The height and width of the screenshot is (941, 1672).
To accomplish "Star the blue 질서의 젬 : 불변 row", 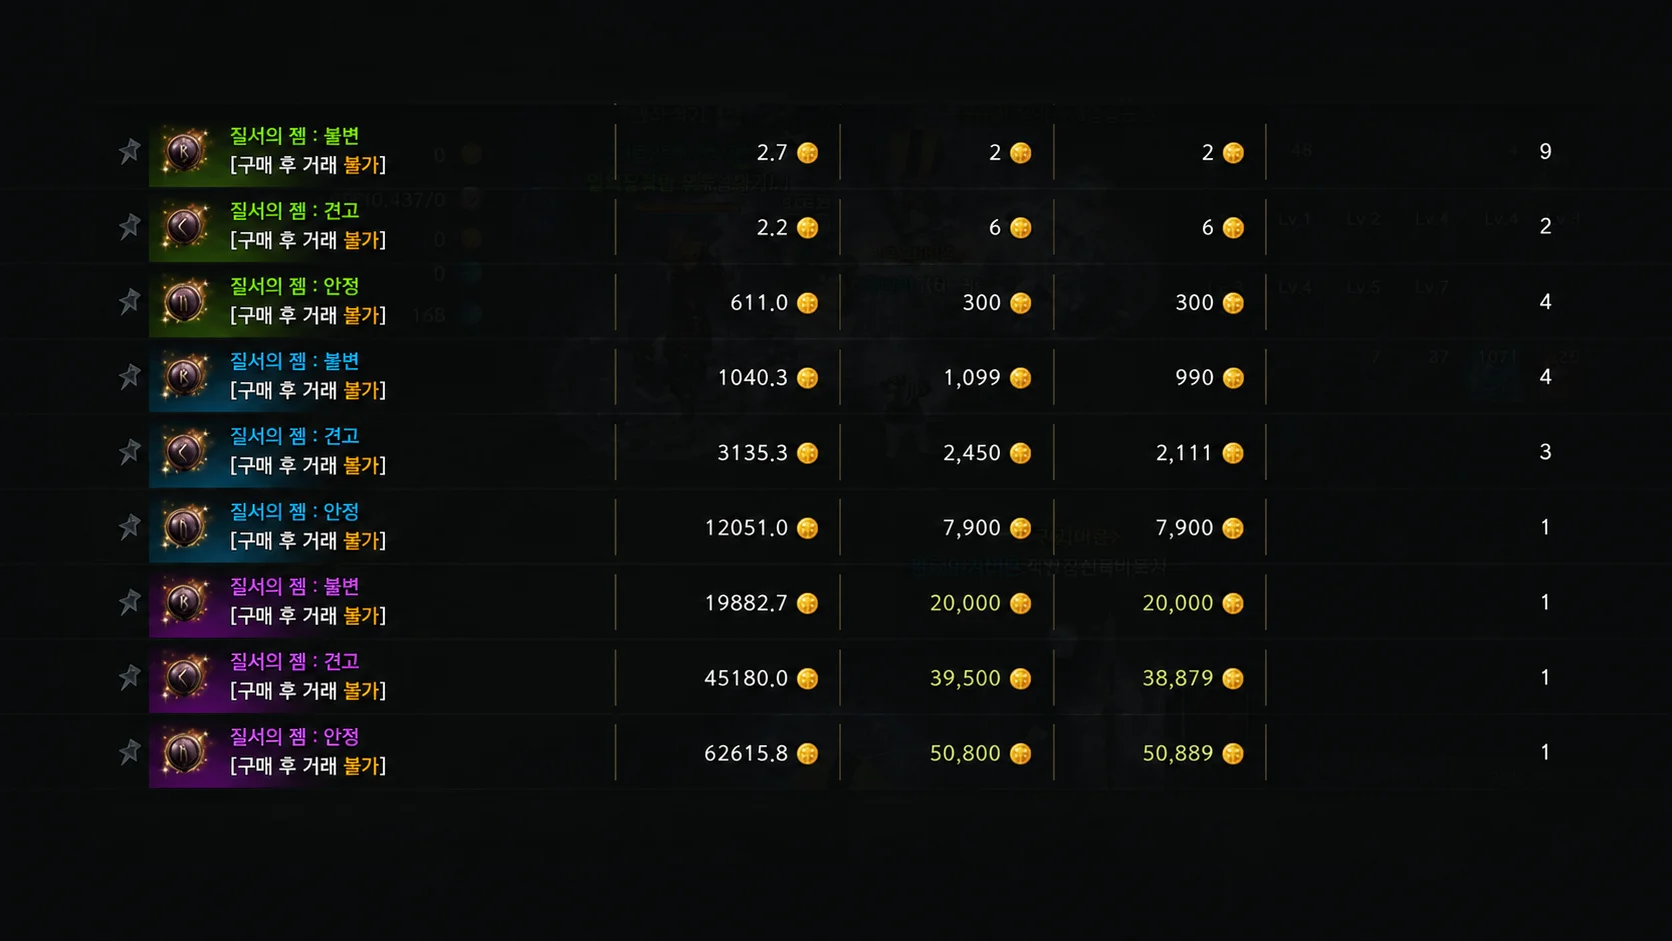I will (x=129, y=376).
